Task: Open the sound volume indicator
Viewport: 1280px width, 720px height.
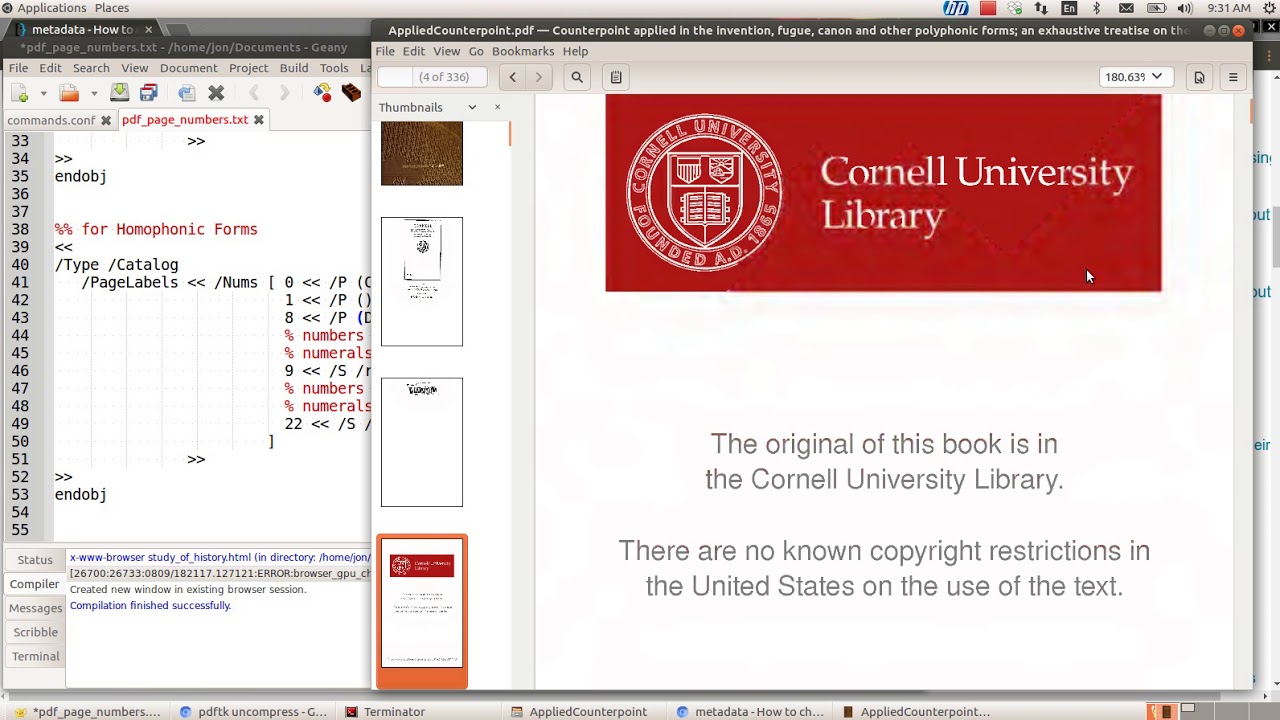Action: pos(1185,8)
